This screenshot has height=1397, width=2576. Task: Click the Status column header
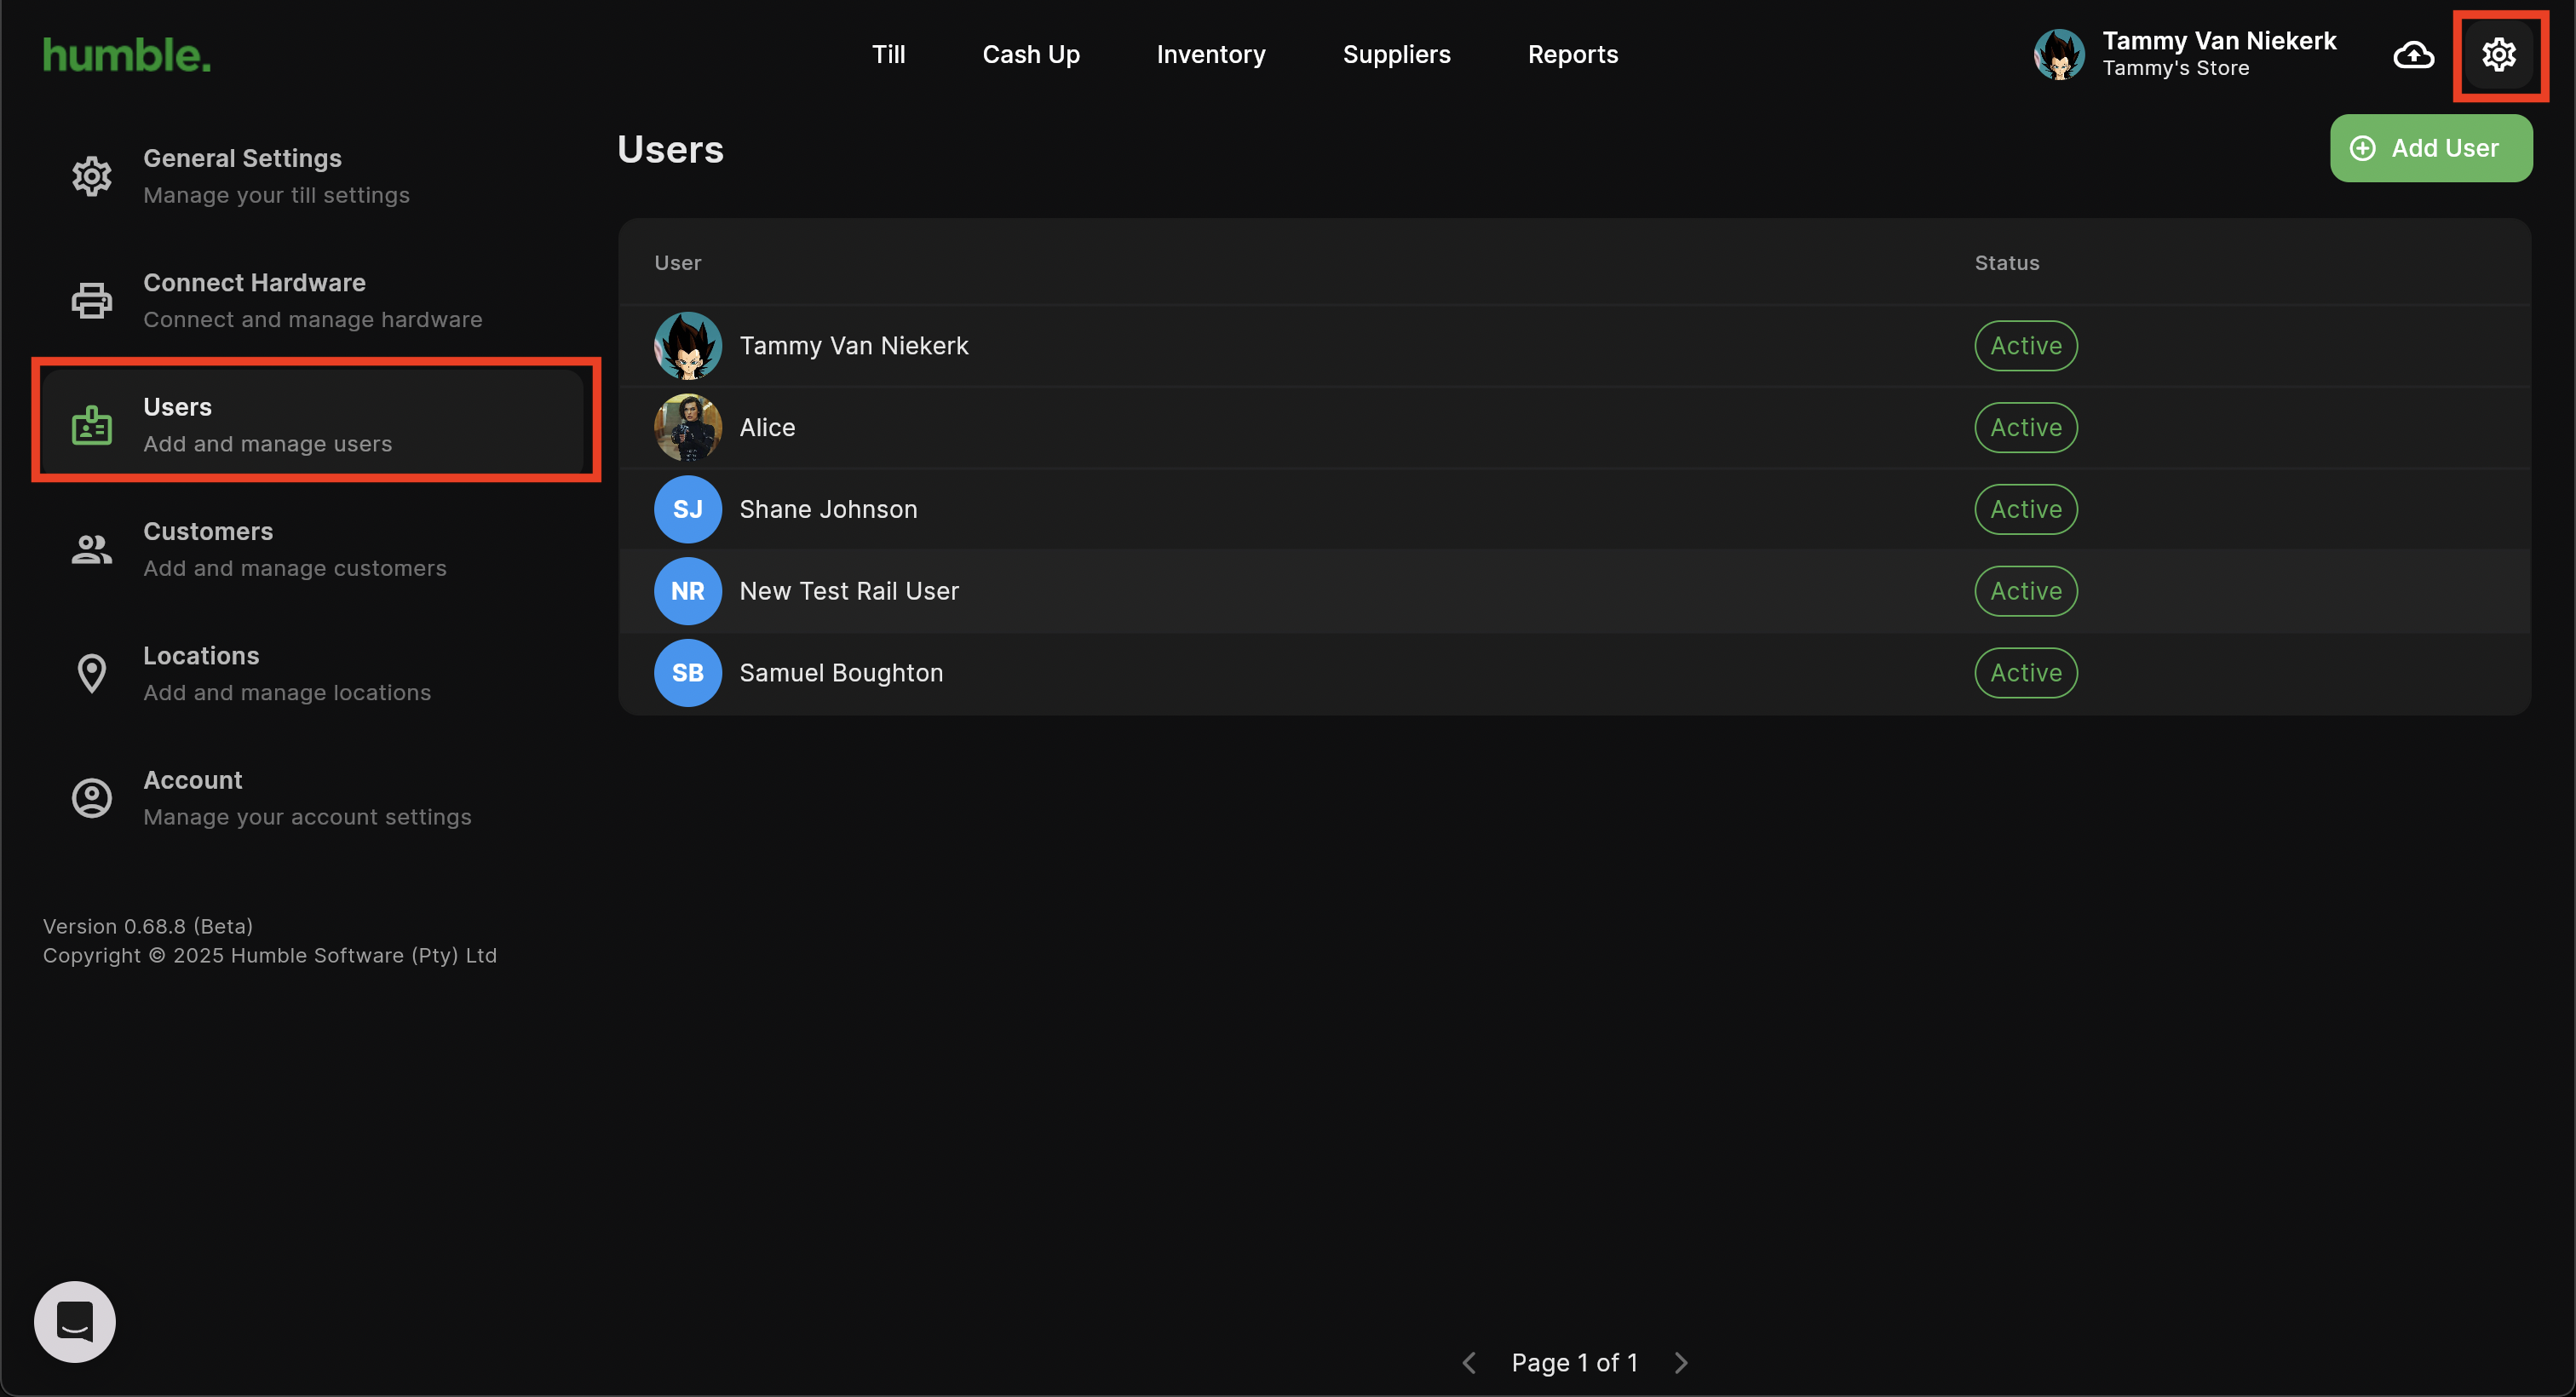click(2006, 263)
